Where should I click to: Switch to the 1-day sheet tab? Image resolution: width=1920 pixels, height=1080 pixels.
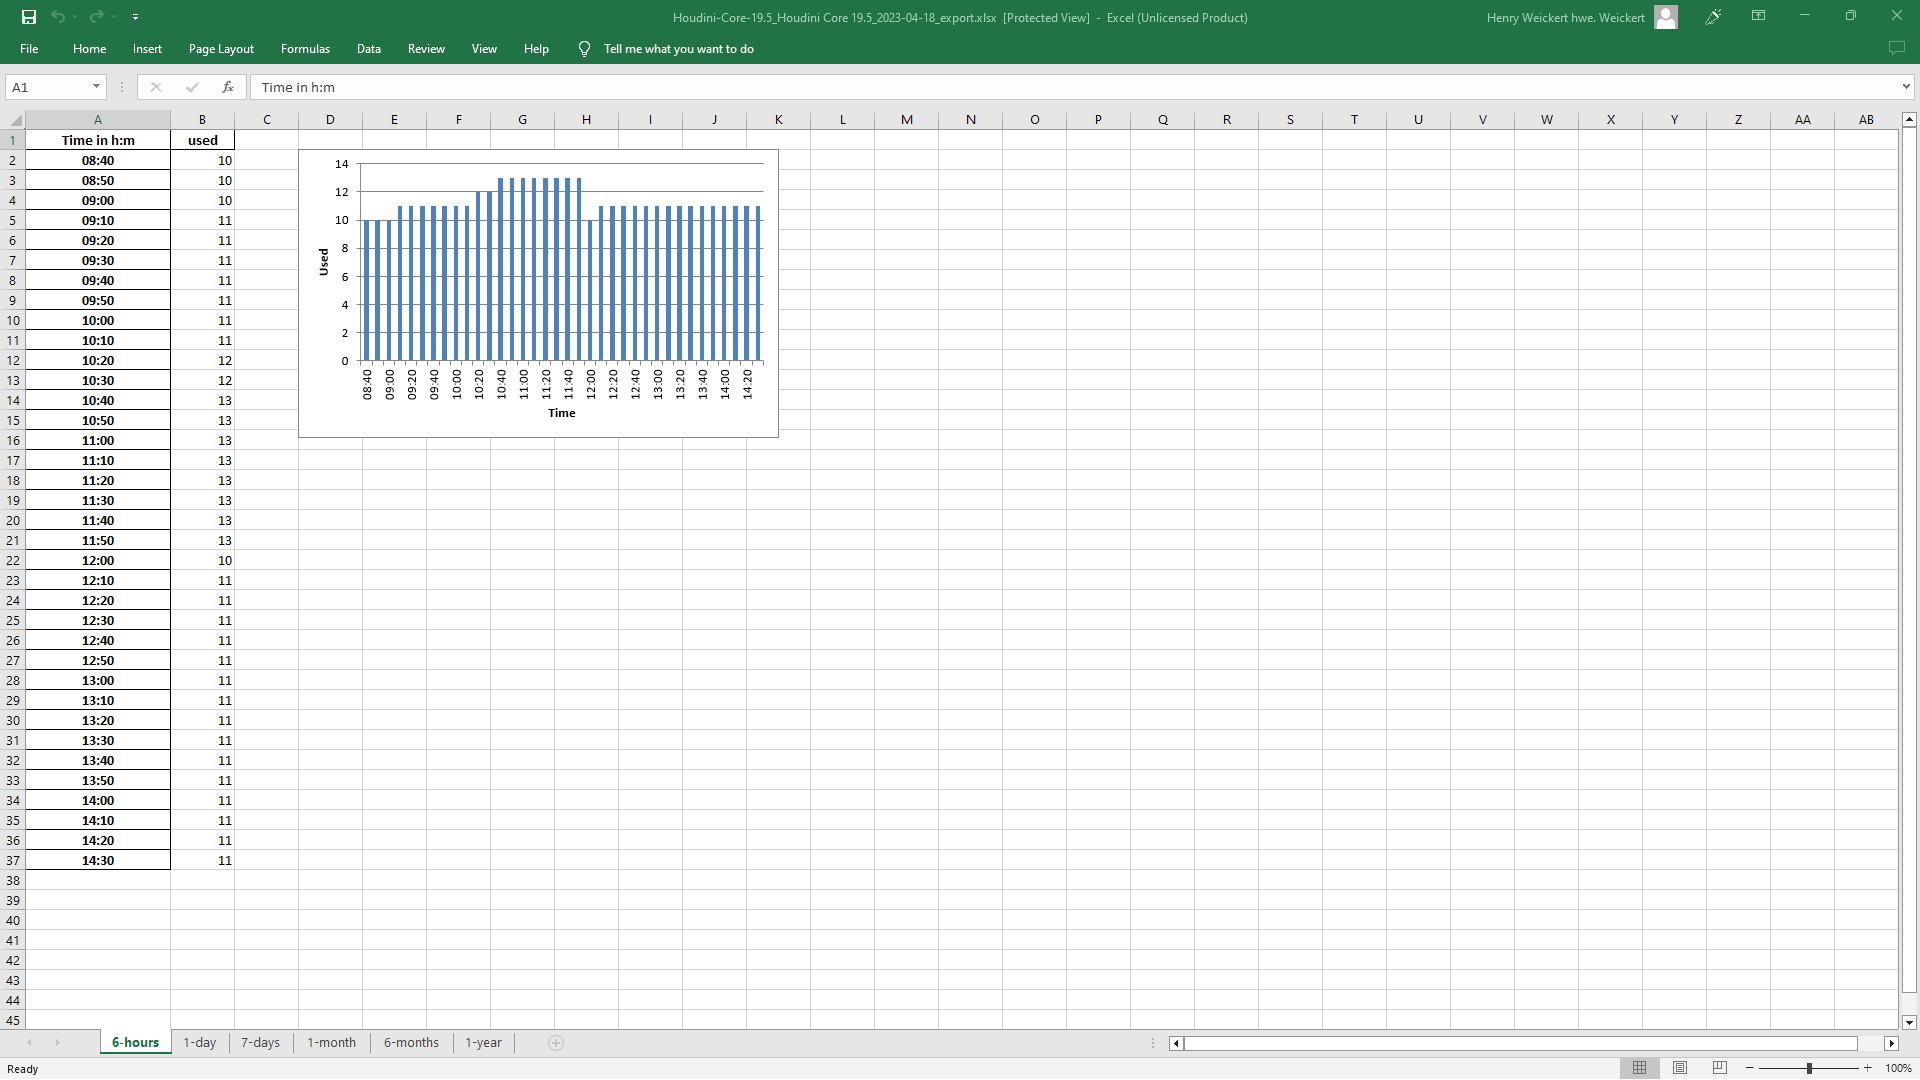(x=199, y=1042)
